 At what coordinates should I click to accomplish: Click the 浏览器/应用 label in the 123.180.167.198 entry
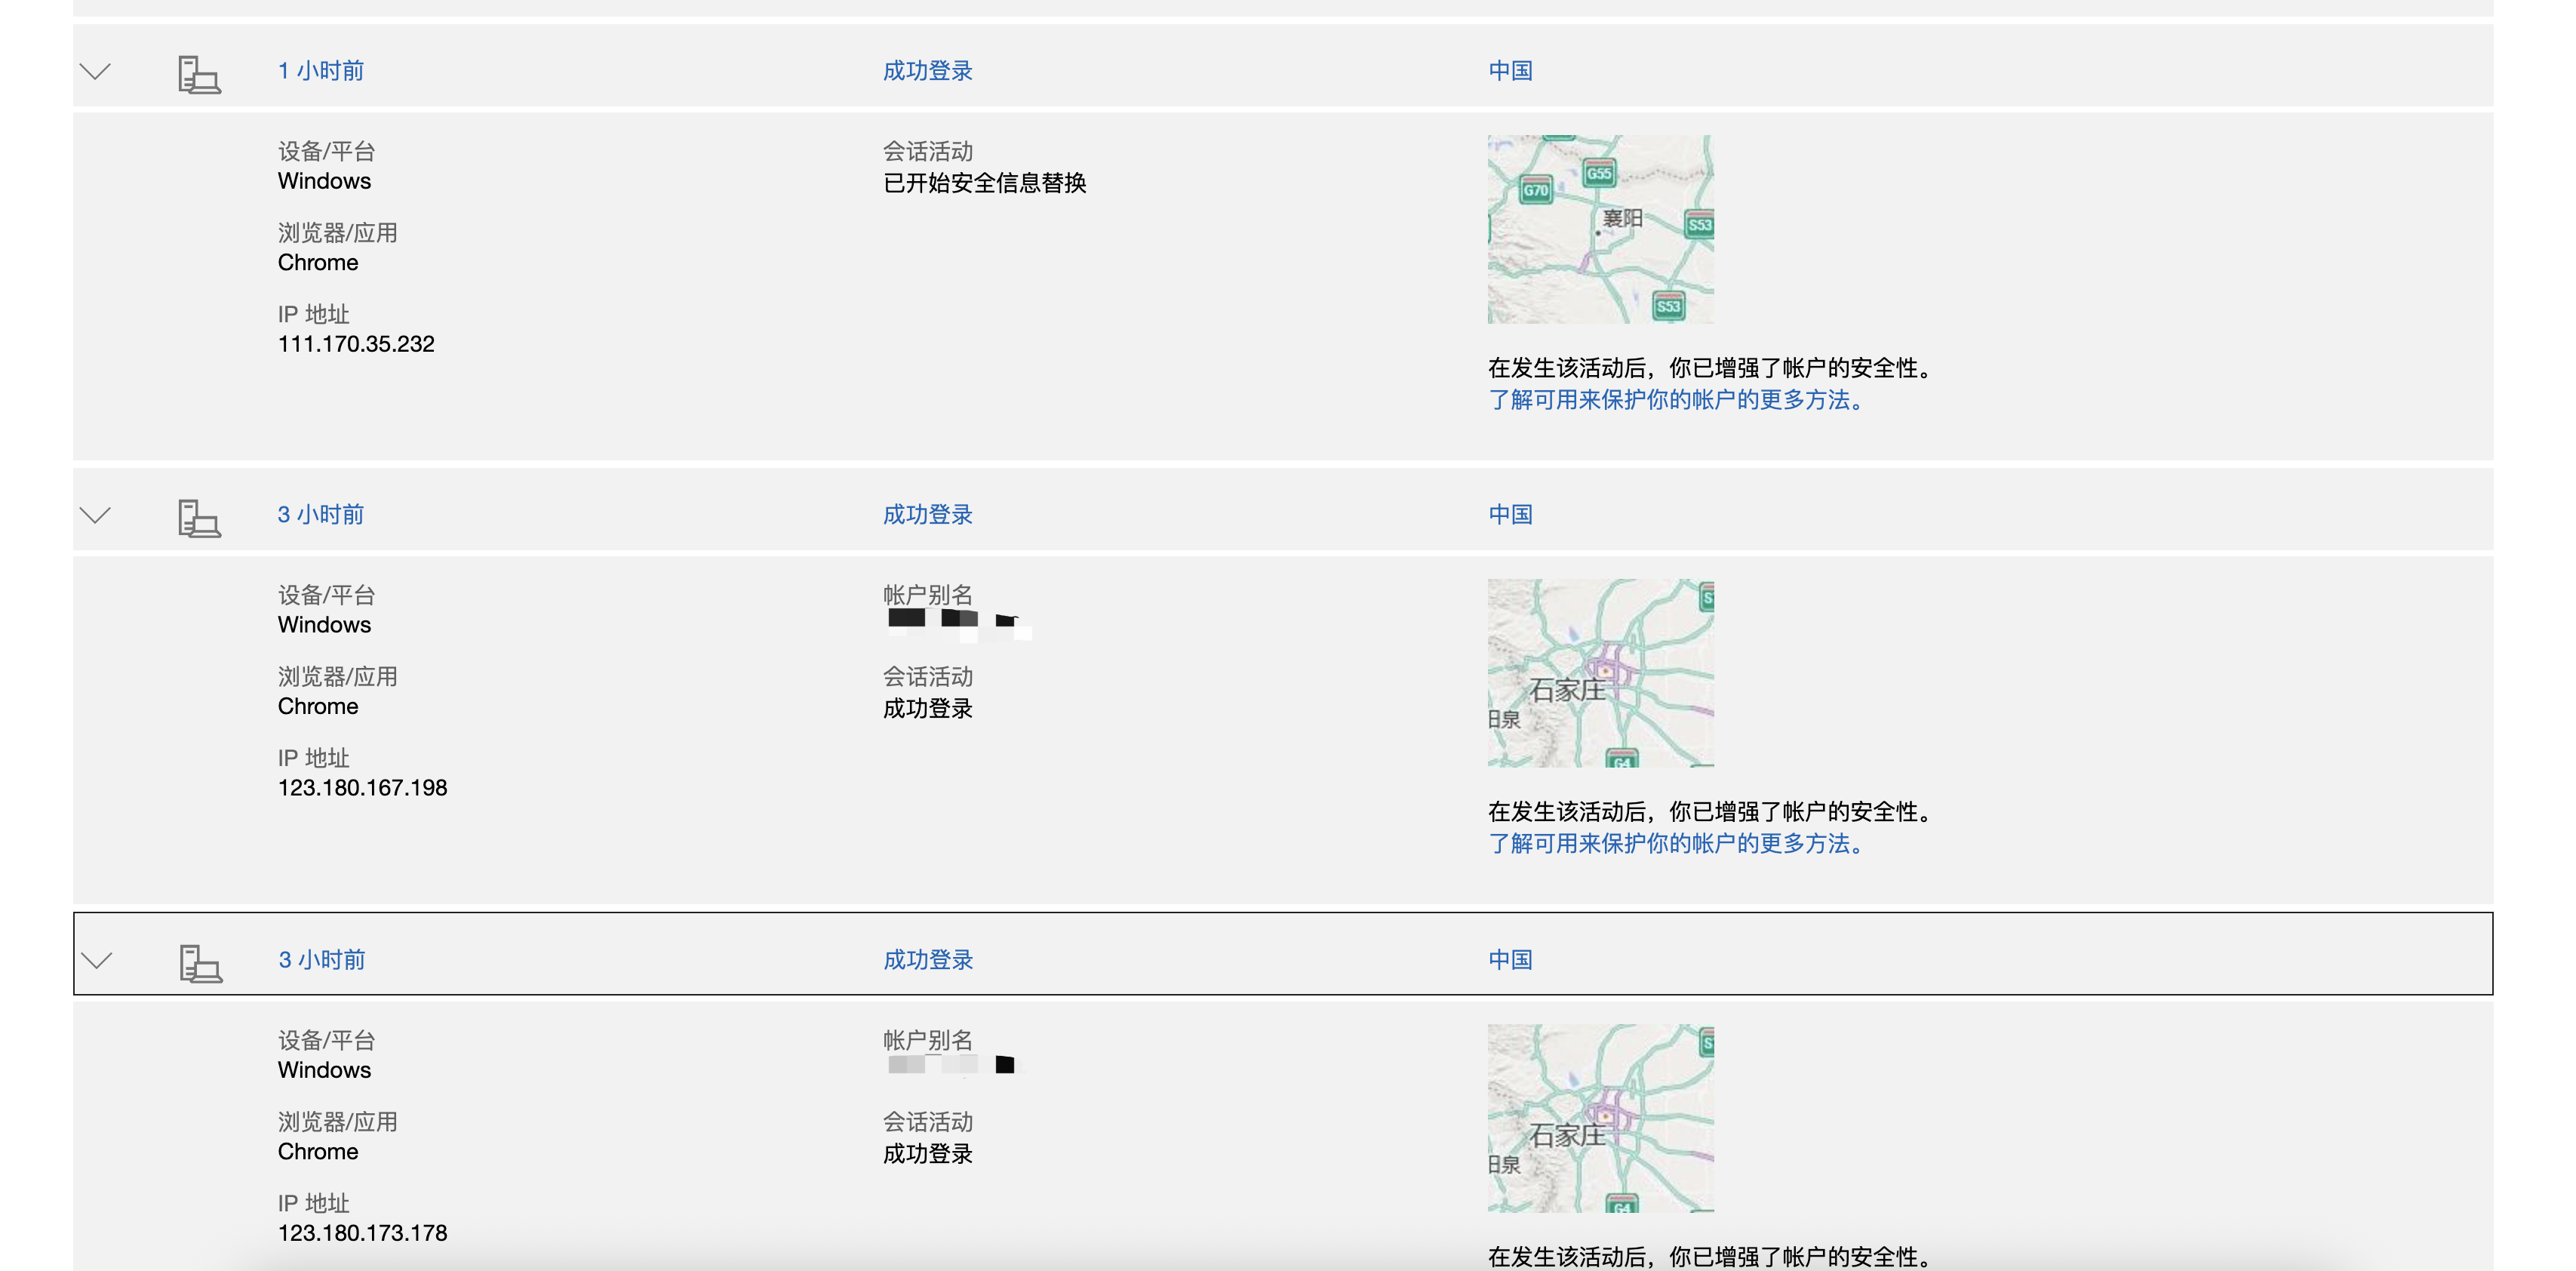pos(337,677)
